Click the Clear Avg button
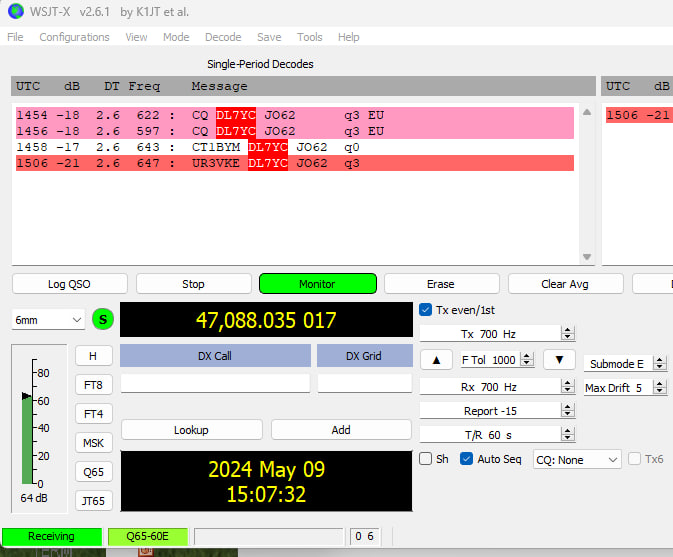673x557 pixels. click(x=565, y=284)
